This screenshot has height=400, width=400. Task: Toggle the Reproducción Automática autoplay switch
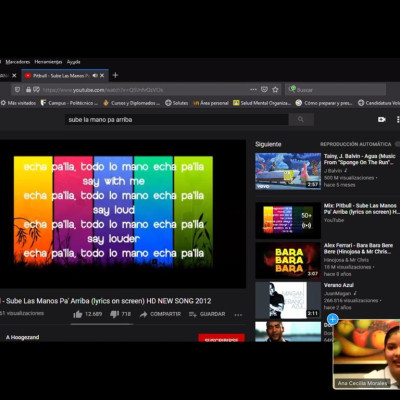tap(397, 144)
